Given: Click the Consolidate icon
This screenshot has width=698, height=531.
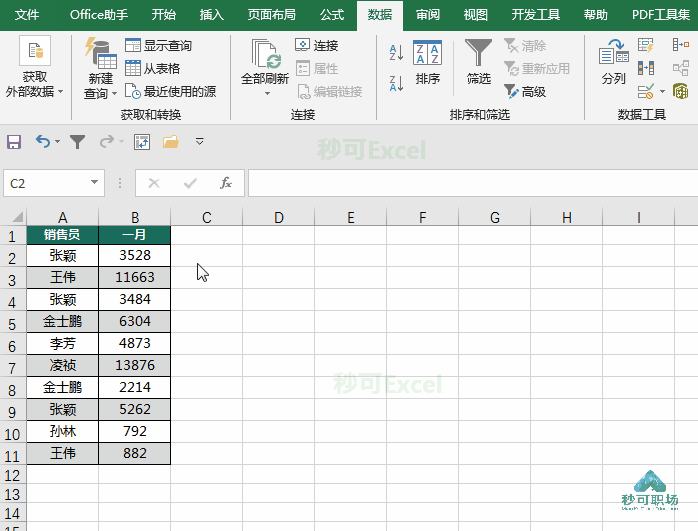Looking at the screenshot, I should point(681,45).
